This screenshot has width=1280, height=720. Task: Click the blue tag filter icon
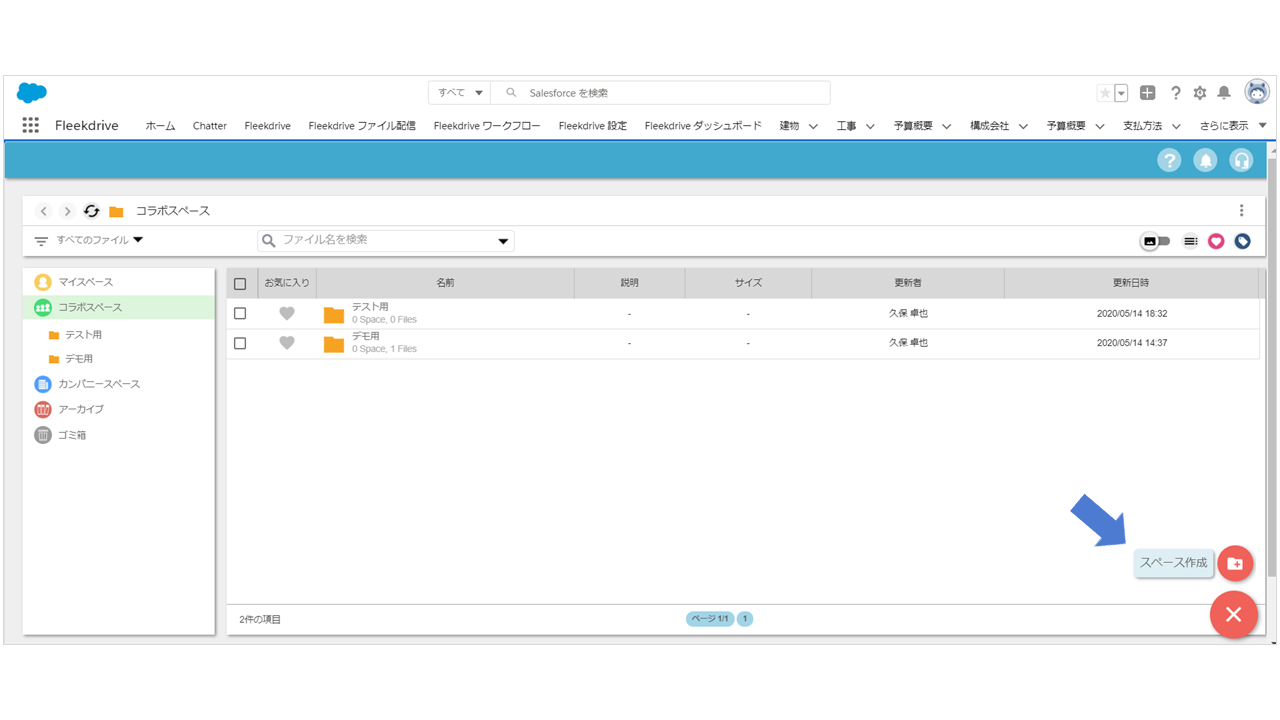(x=1242, y=241)
